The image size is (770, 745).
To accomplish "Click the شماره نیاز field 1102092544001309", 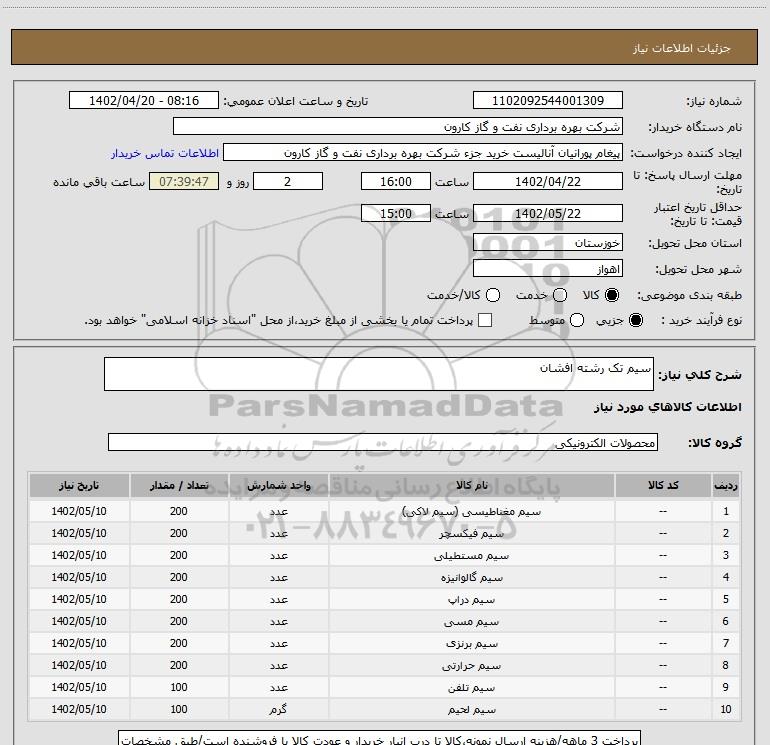I will [548, 101].
